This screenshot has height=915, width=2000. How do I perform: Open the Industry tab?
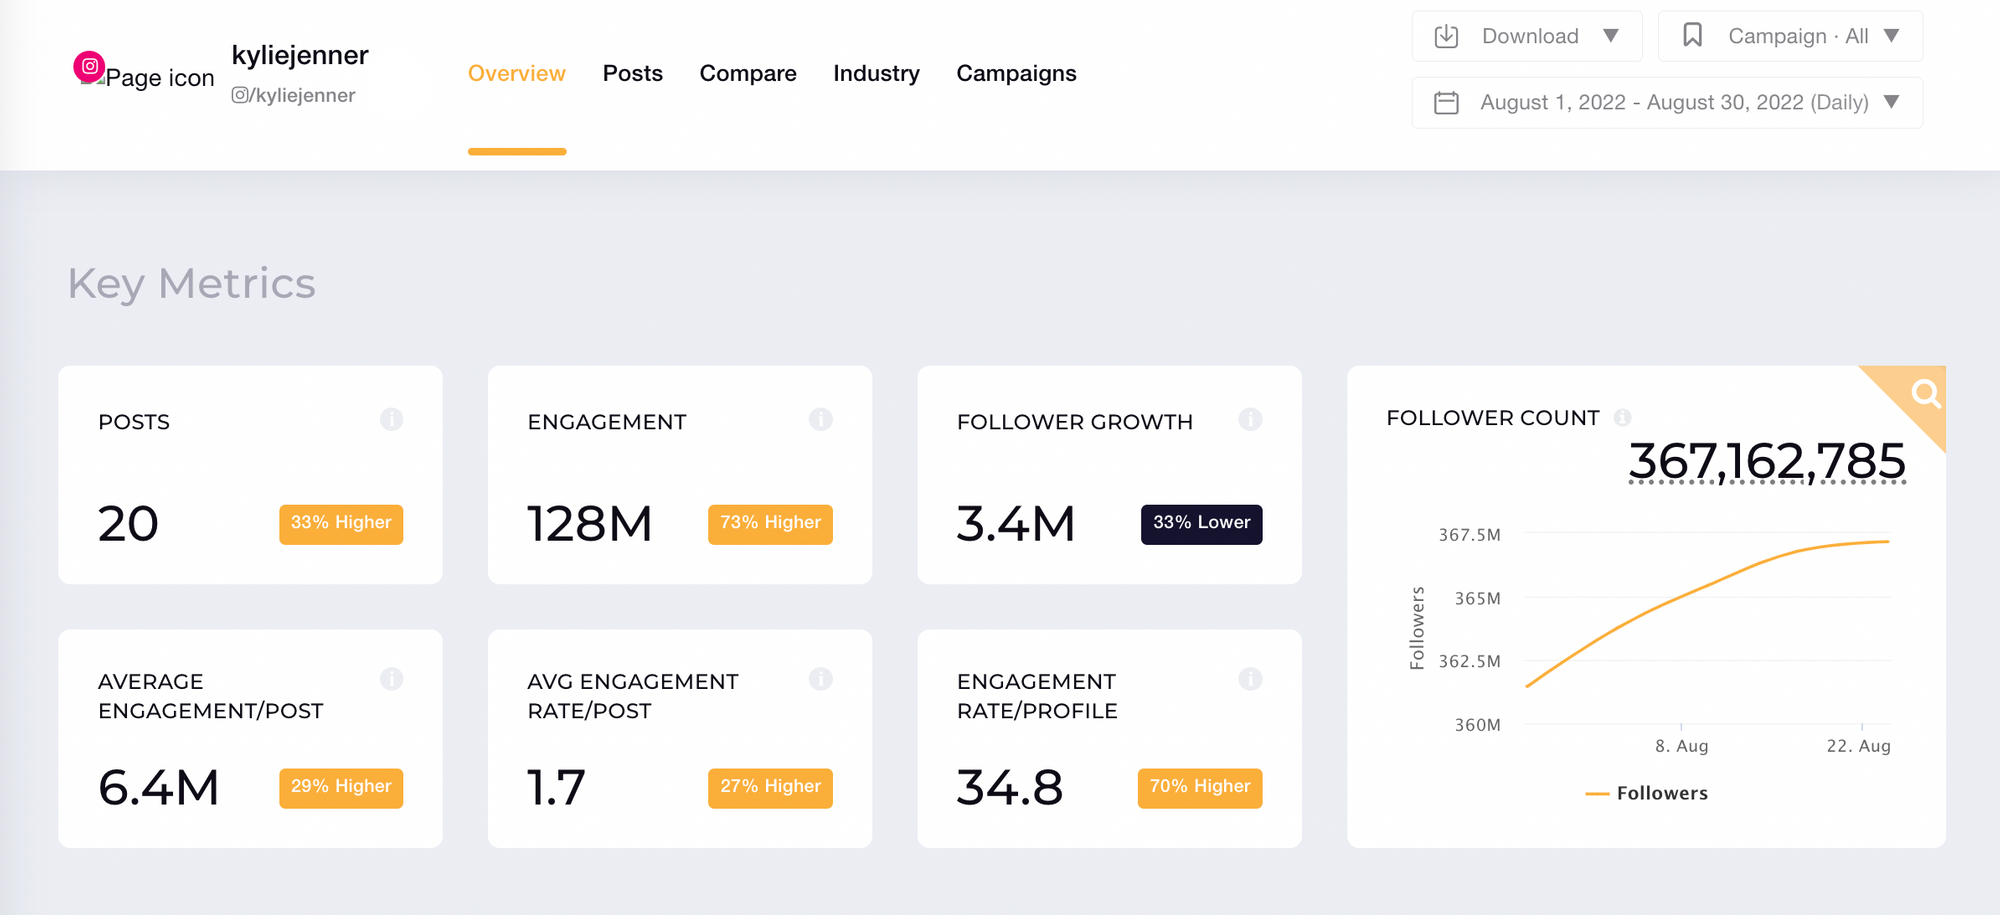pyautogui.click(x=876, y=74)
